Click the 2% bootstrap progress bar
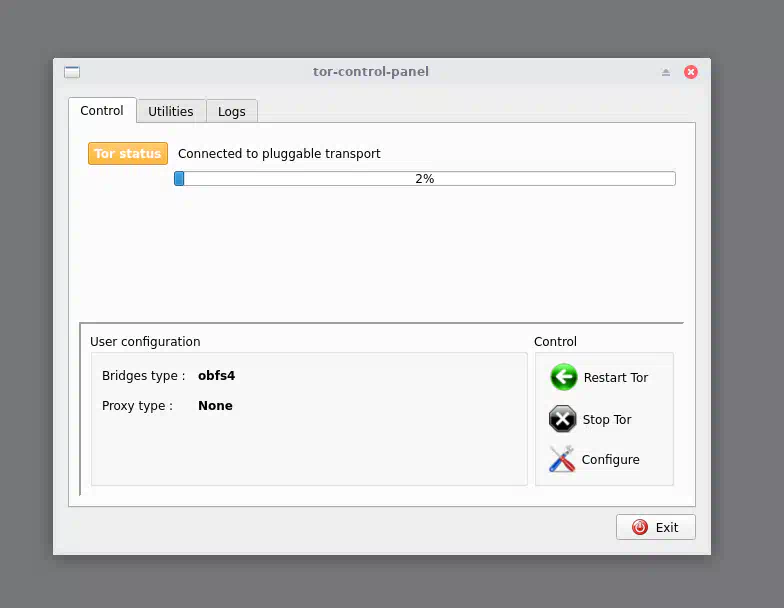Viewport: 784px width, 608px height. click(x=425, y=178)
